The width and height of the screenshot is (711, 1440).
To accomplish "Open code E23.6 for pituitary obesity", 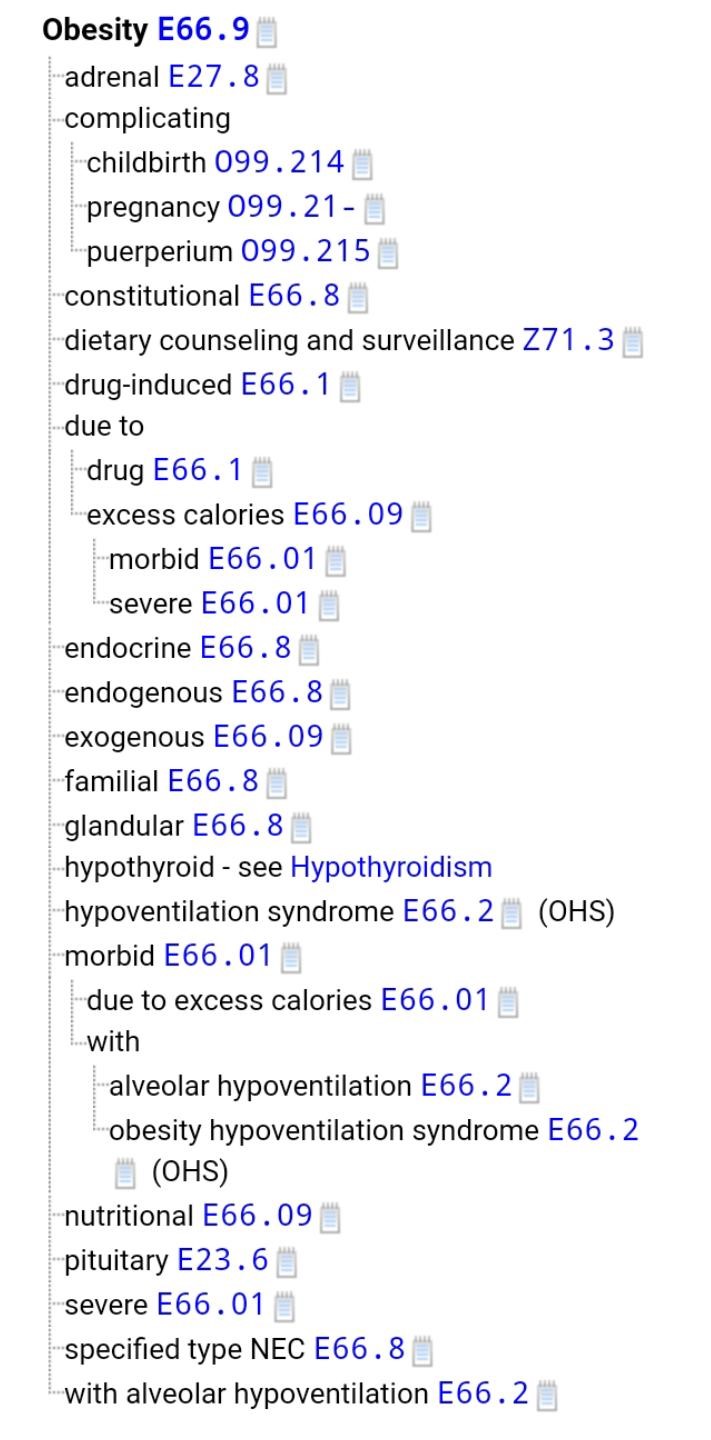I will coord(222,1260).
